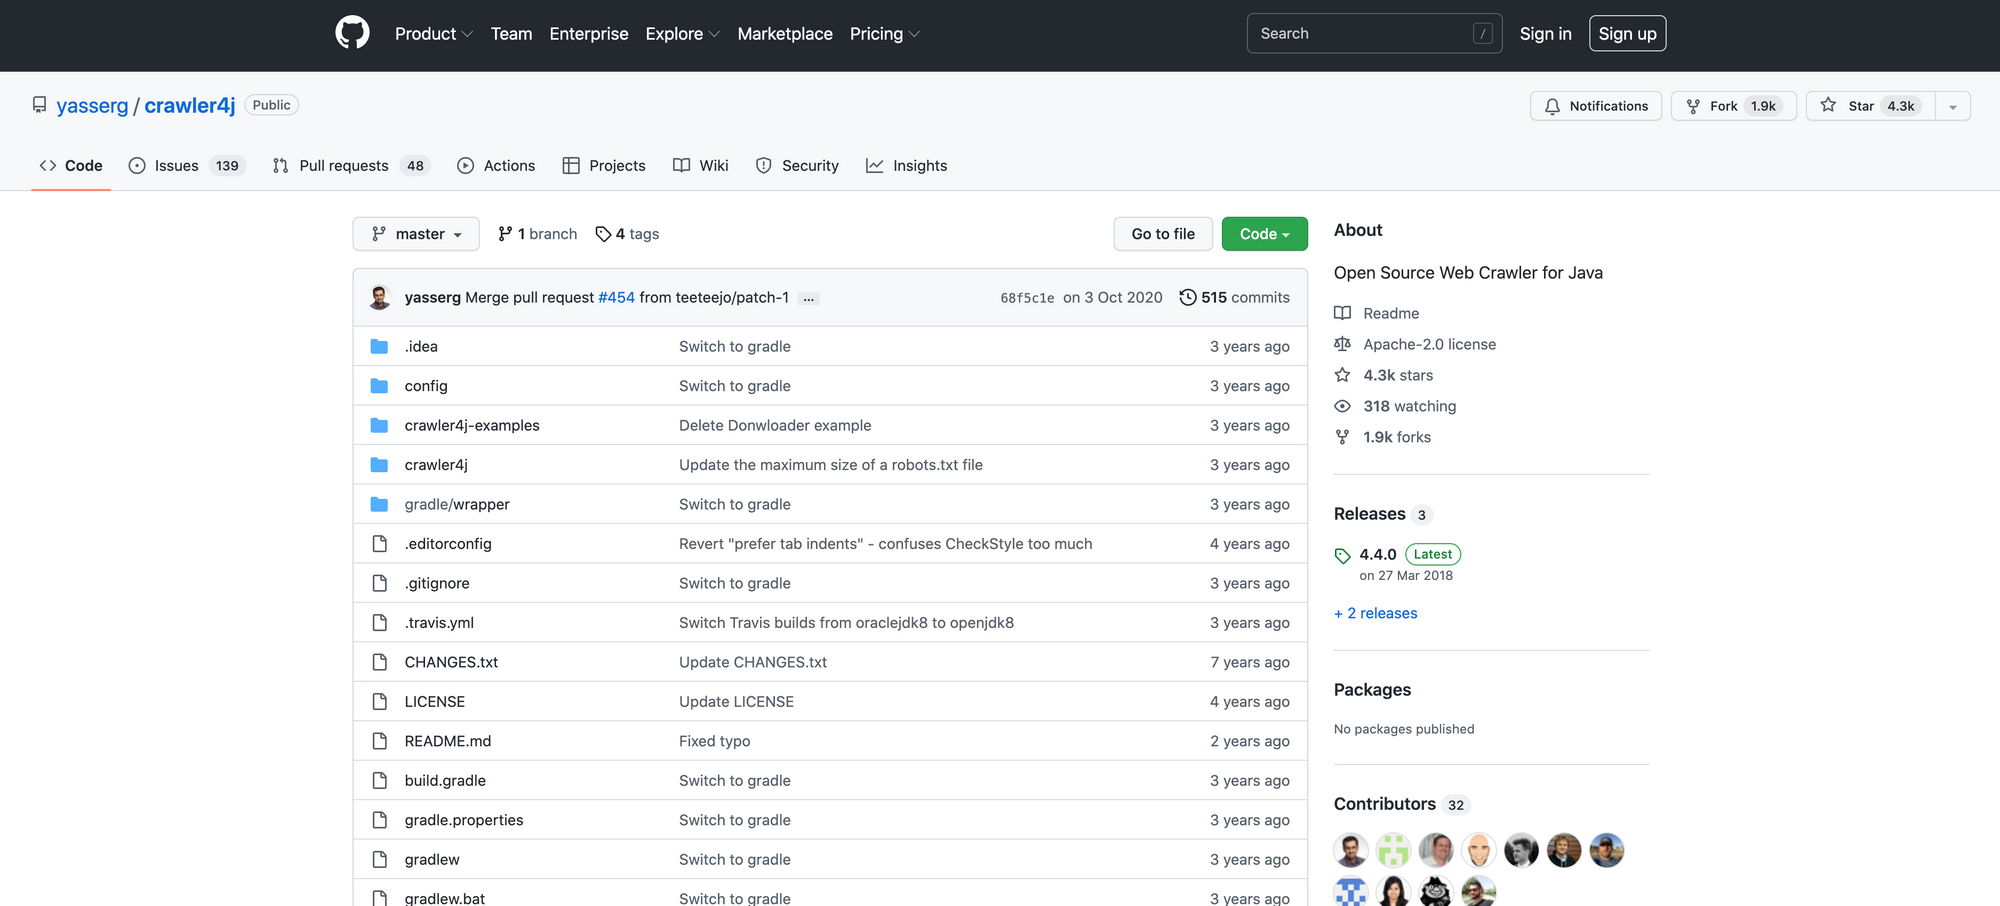Switch to the Issues tab
2000x906 pixels.
[187, 166]
